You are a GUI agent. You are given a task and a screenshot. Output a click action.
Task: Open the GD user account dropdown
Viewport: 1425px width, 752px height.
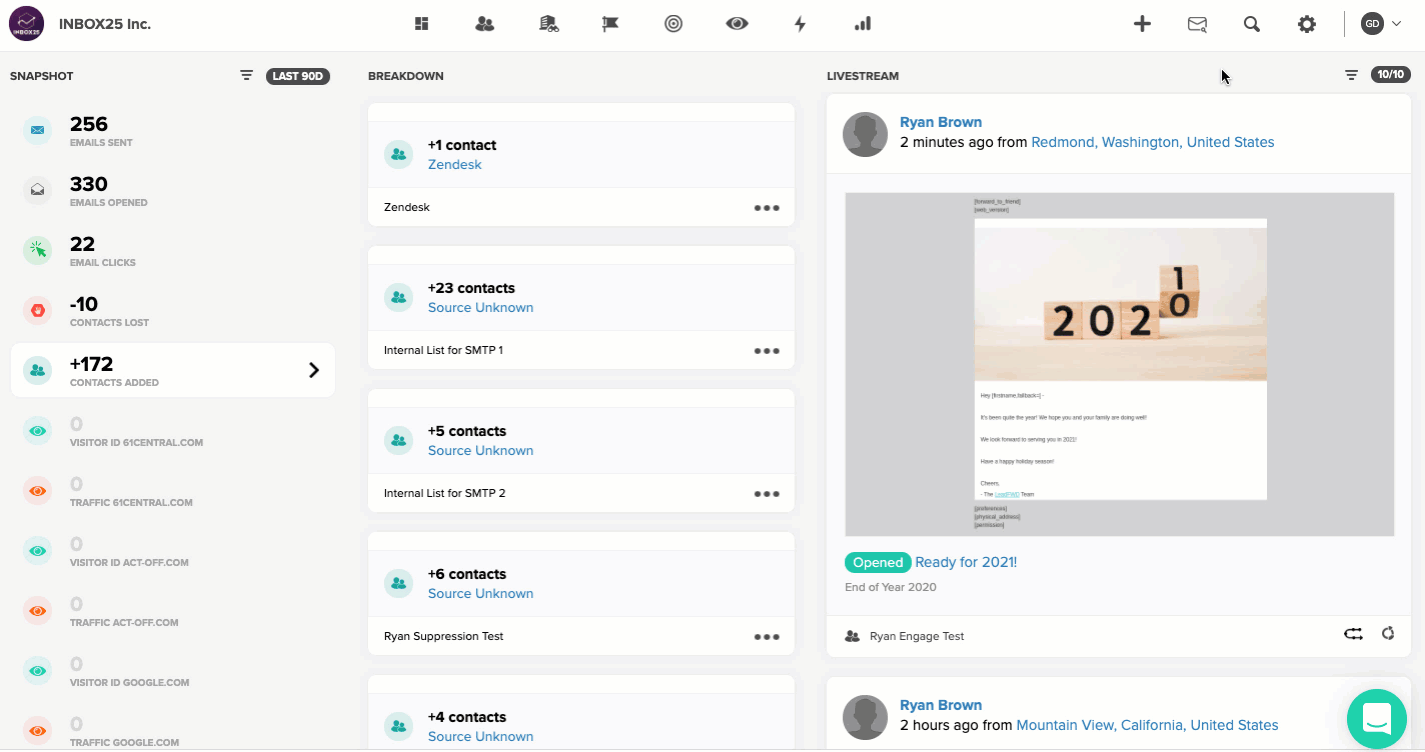click(1381, 24)
